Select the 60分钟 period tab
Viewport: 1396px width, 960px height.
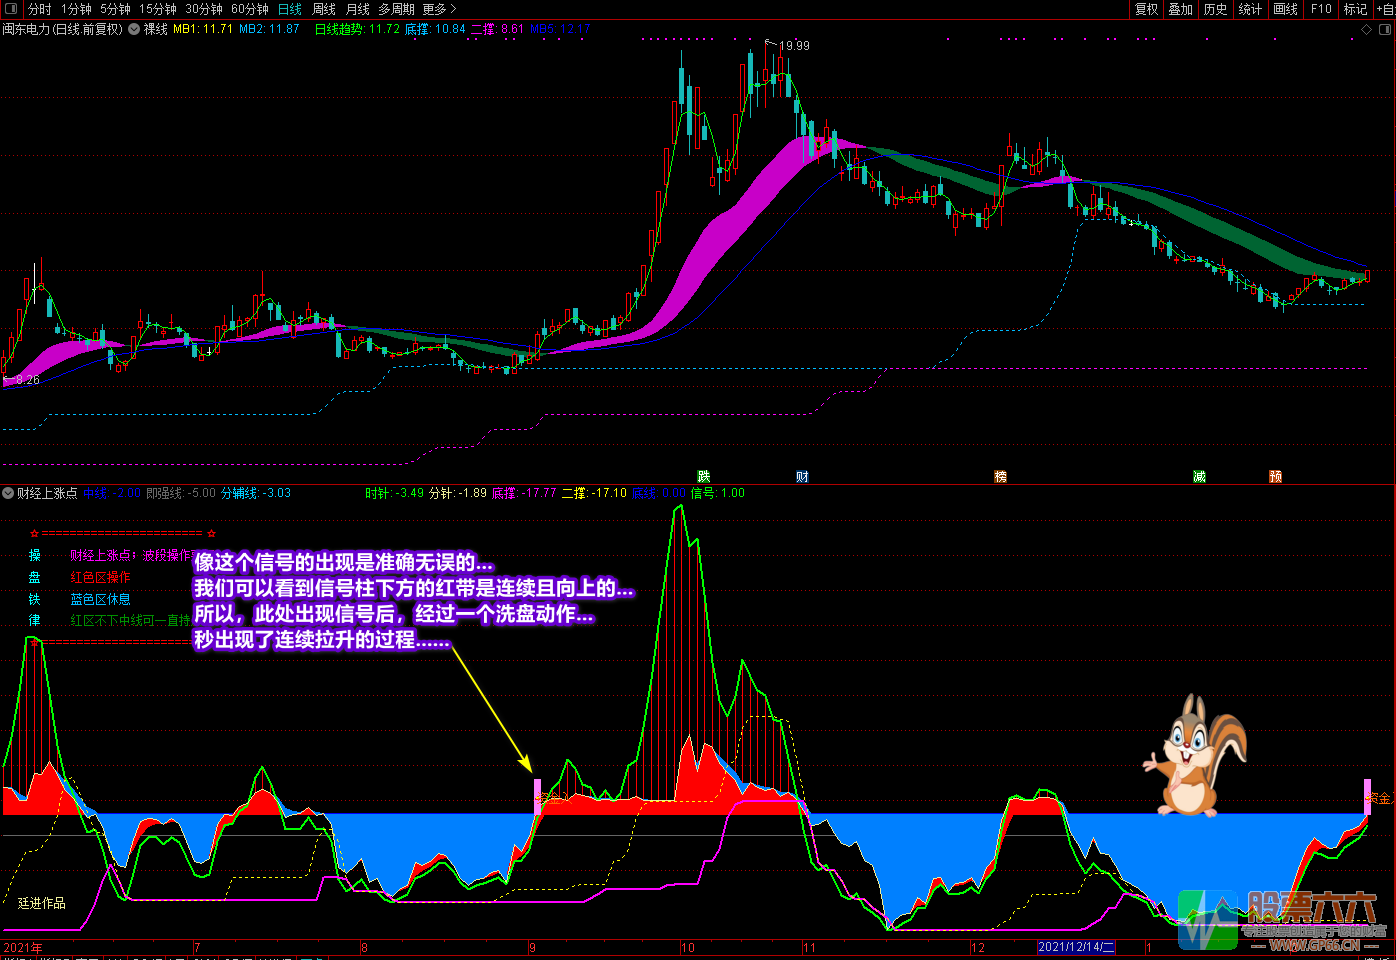pos(250,9)
